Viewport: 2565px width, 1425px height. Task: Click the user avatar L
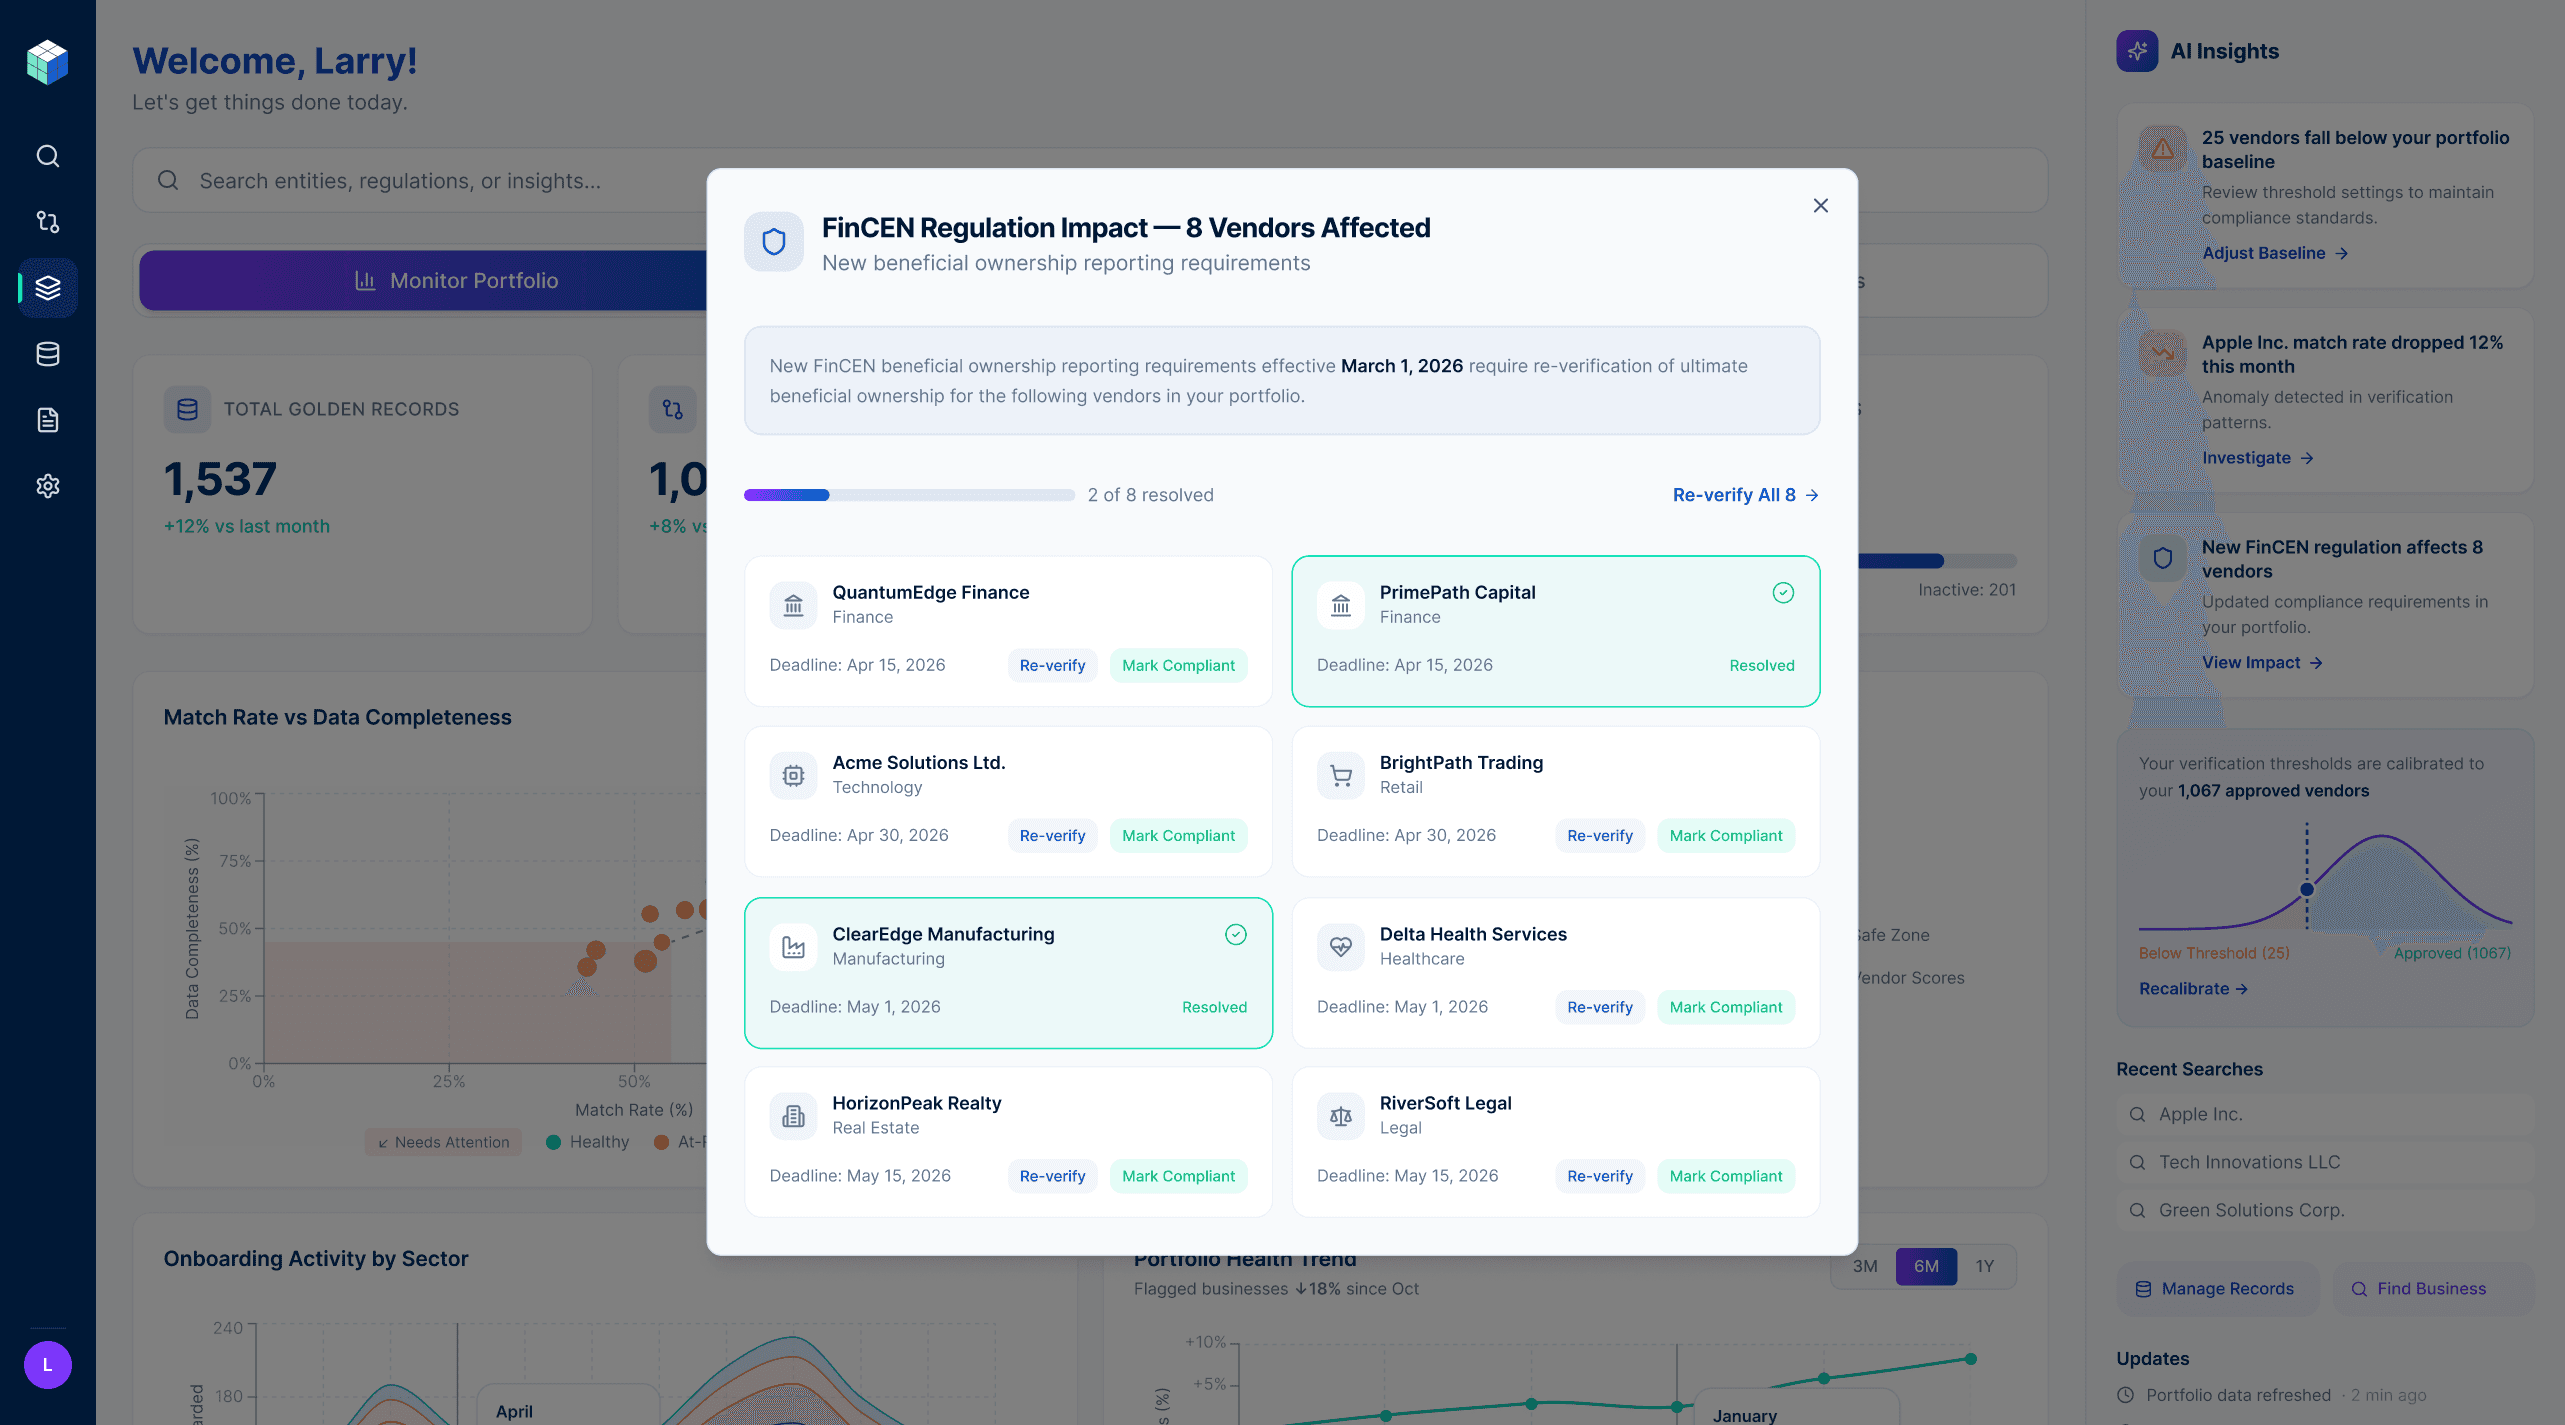tap(47, 1365)
